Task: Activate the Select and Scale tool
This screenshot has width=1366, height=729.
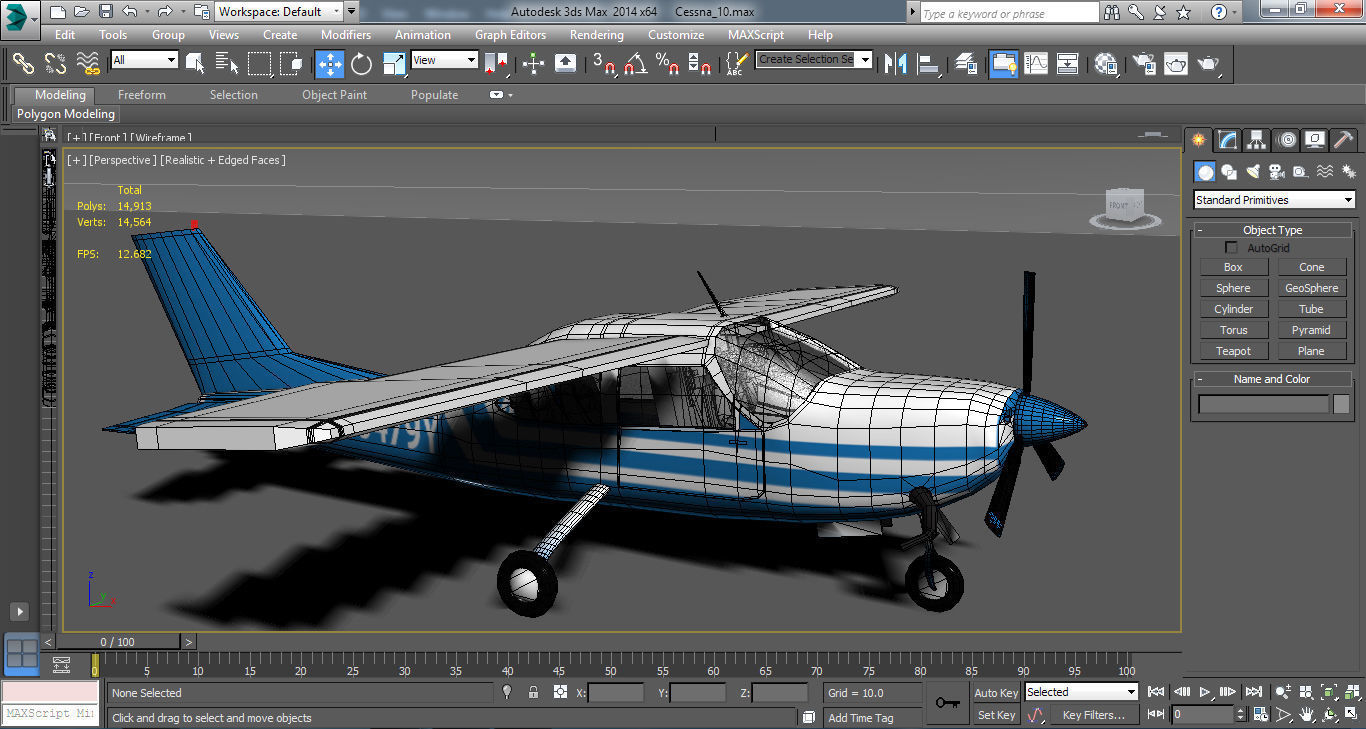Action: [394, 64]
